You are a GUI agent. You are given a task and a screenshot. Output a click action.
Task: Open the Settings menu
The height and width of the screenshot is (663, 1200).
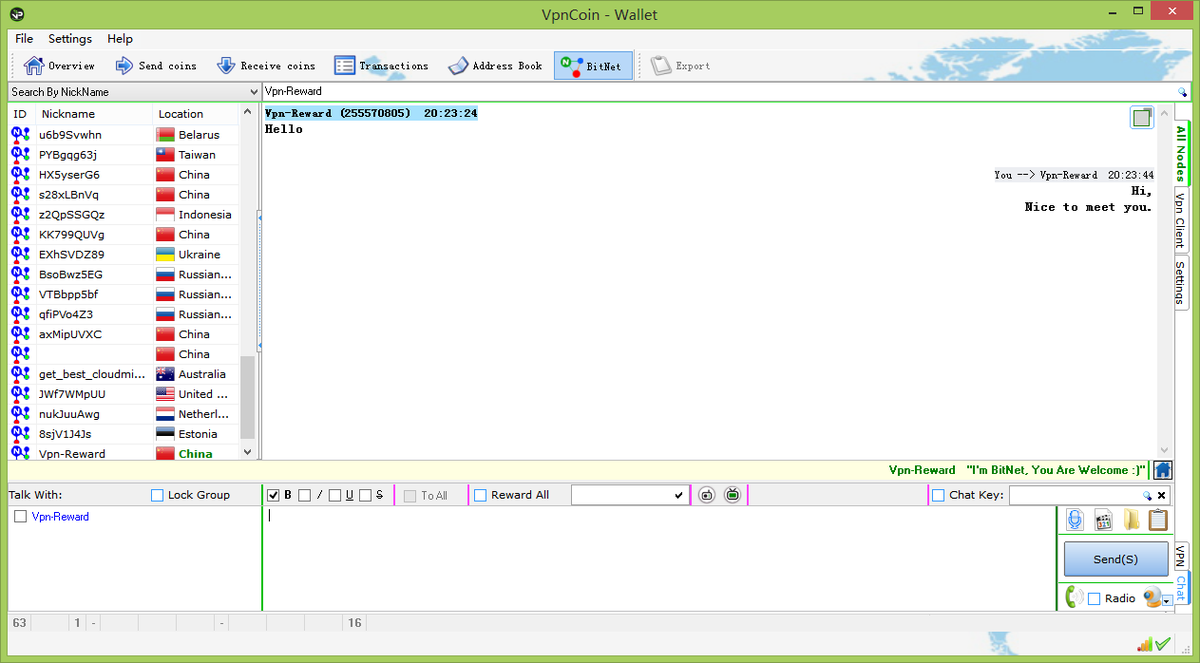[70, 39]
